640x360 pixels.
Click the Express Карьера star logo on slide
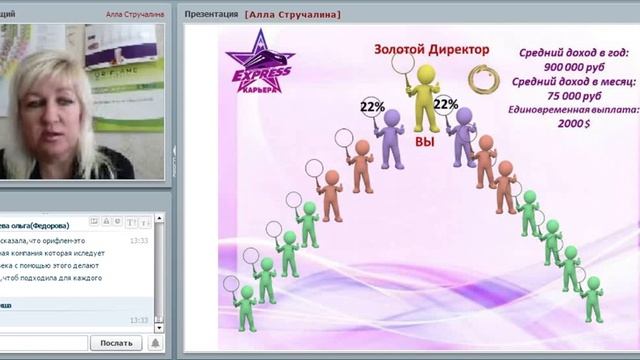tap(260, 62)
